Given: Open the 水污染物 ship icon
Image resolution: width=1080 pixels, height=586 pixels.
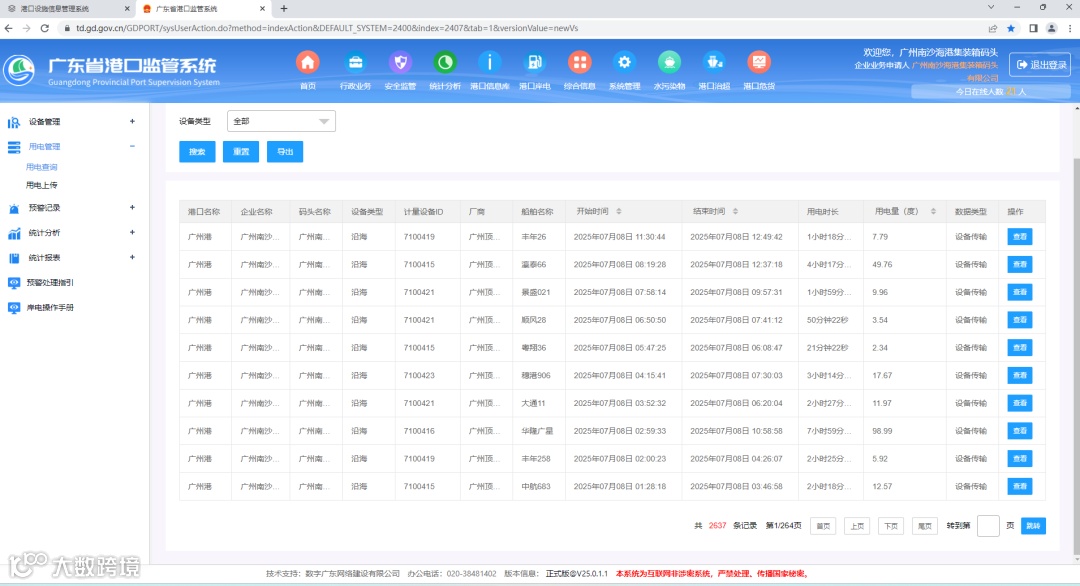Looking at the screenshot, I should (x=669, y=63).
